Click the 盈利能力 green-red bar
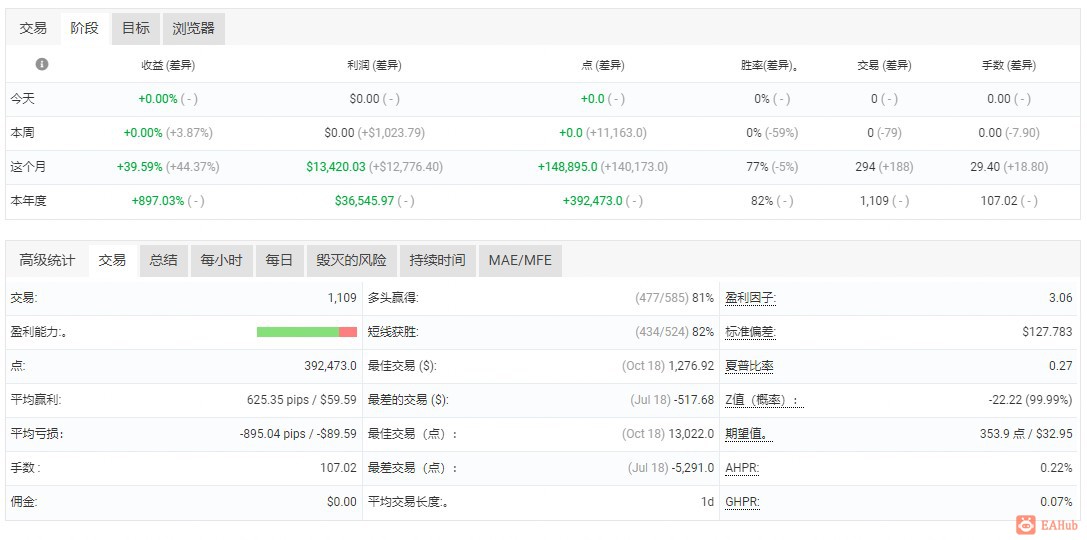1087x540 pixels. pos(306,332)
